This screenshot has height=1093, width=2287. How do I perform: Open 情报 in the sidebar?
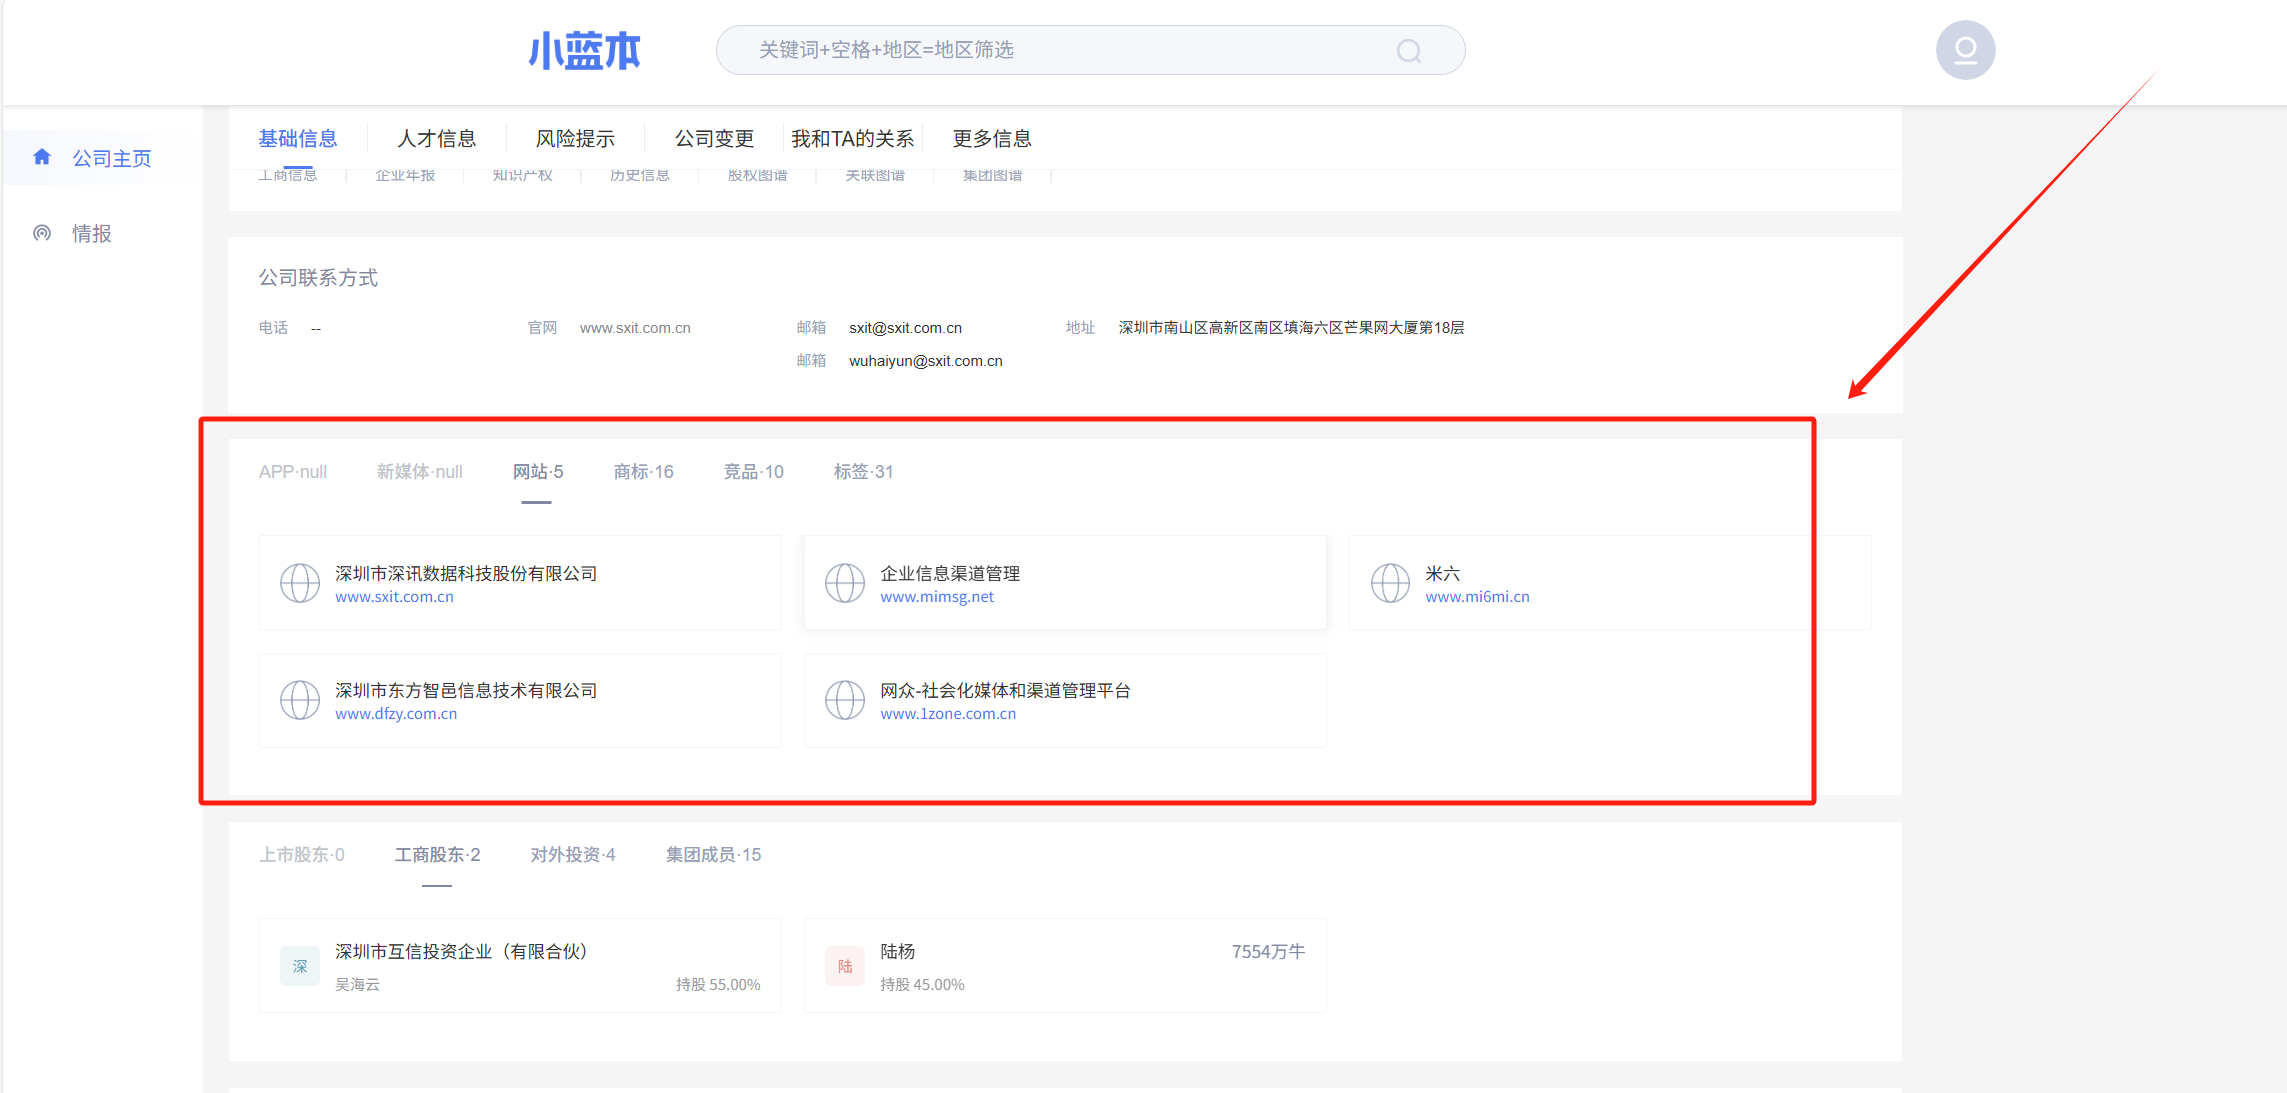[x=92, y=233]
